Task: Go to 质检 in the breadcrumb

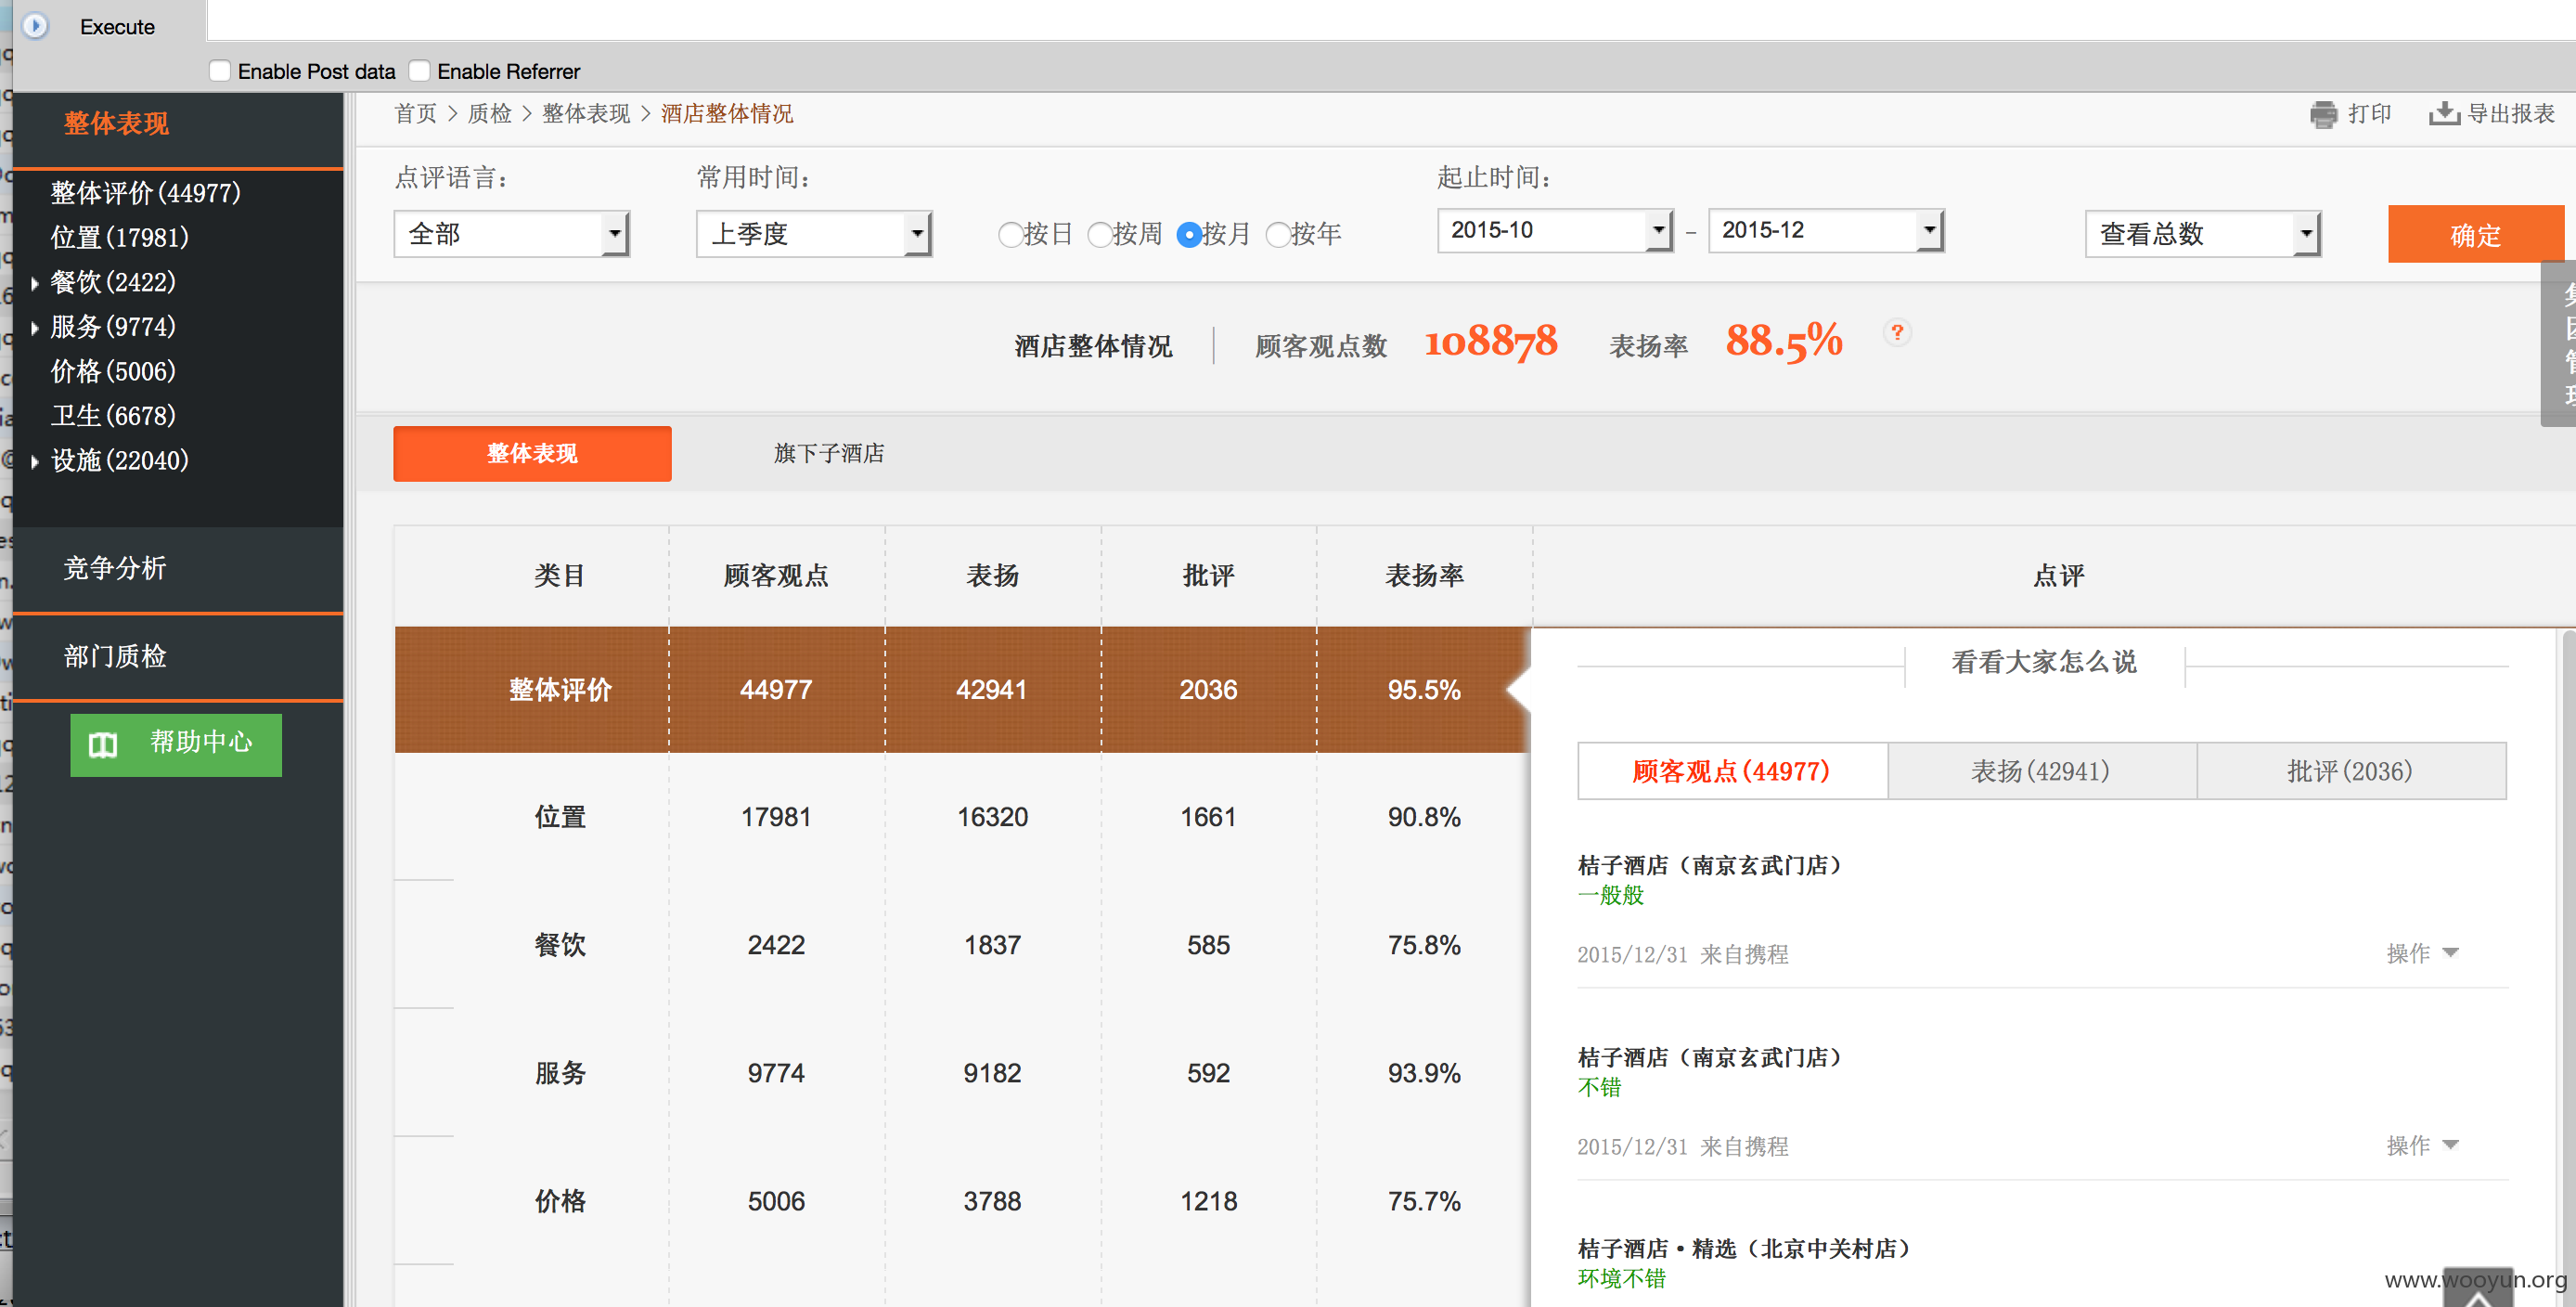Action: point(489,114)
